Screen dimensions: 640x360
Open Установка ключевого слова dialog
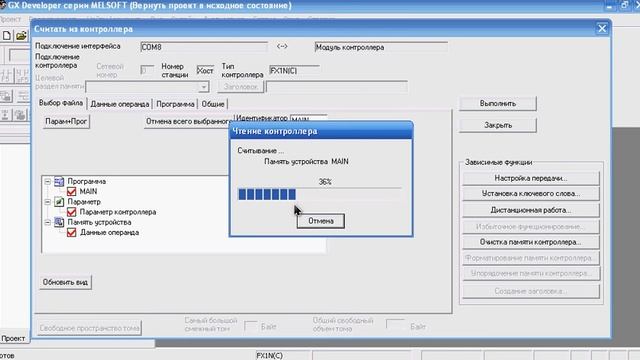[x=531, y=193]
